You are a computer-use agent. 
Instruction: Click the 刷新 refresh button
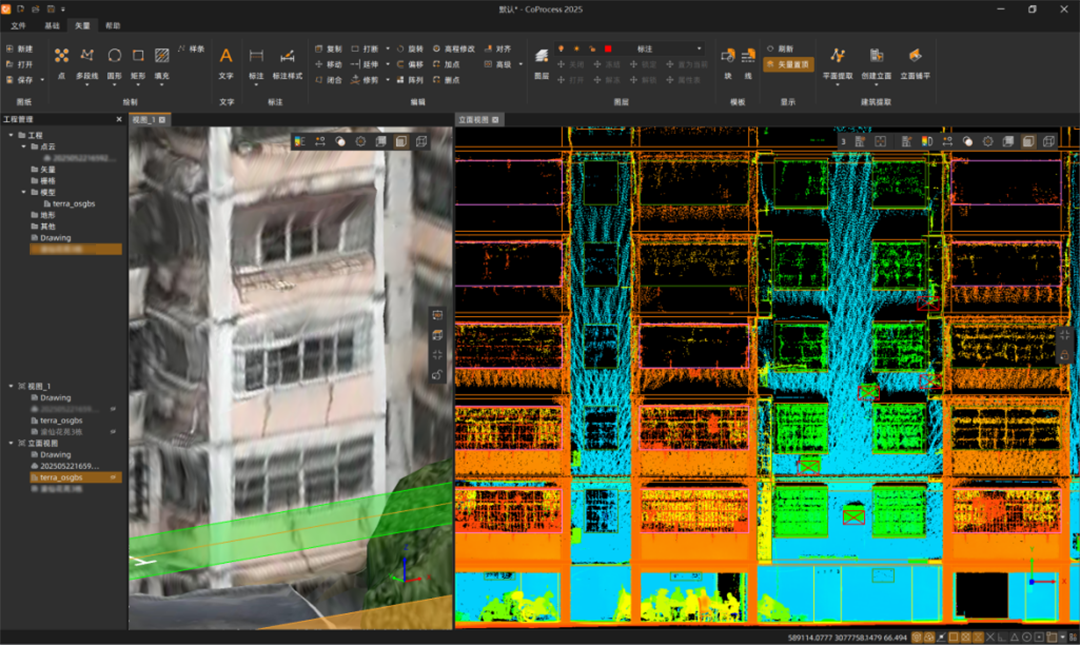780,48
